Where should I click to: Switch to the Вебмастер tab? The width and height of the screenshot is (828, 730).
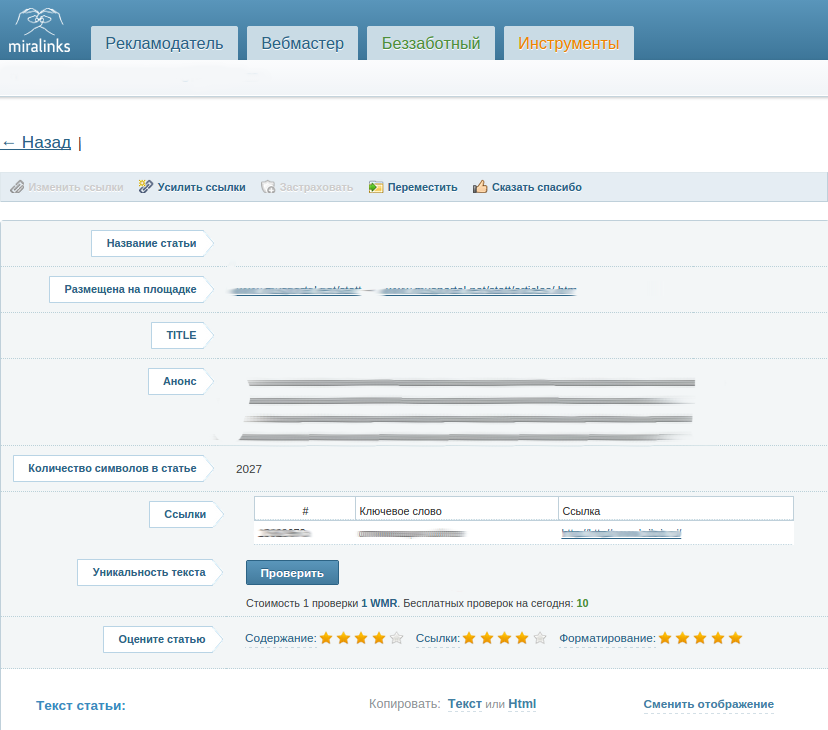pos(303,43)
